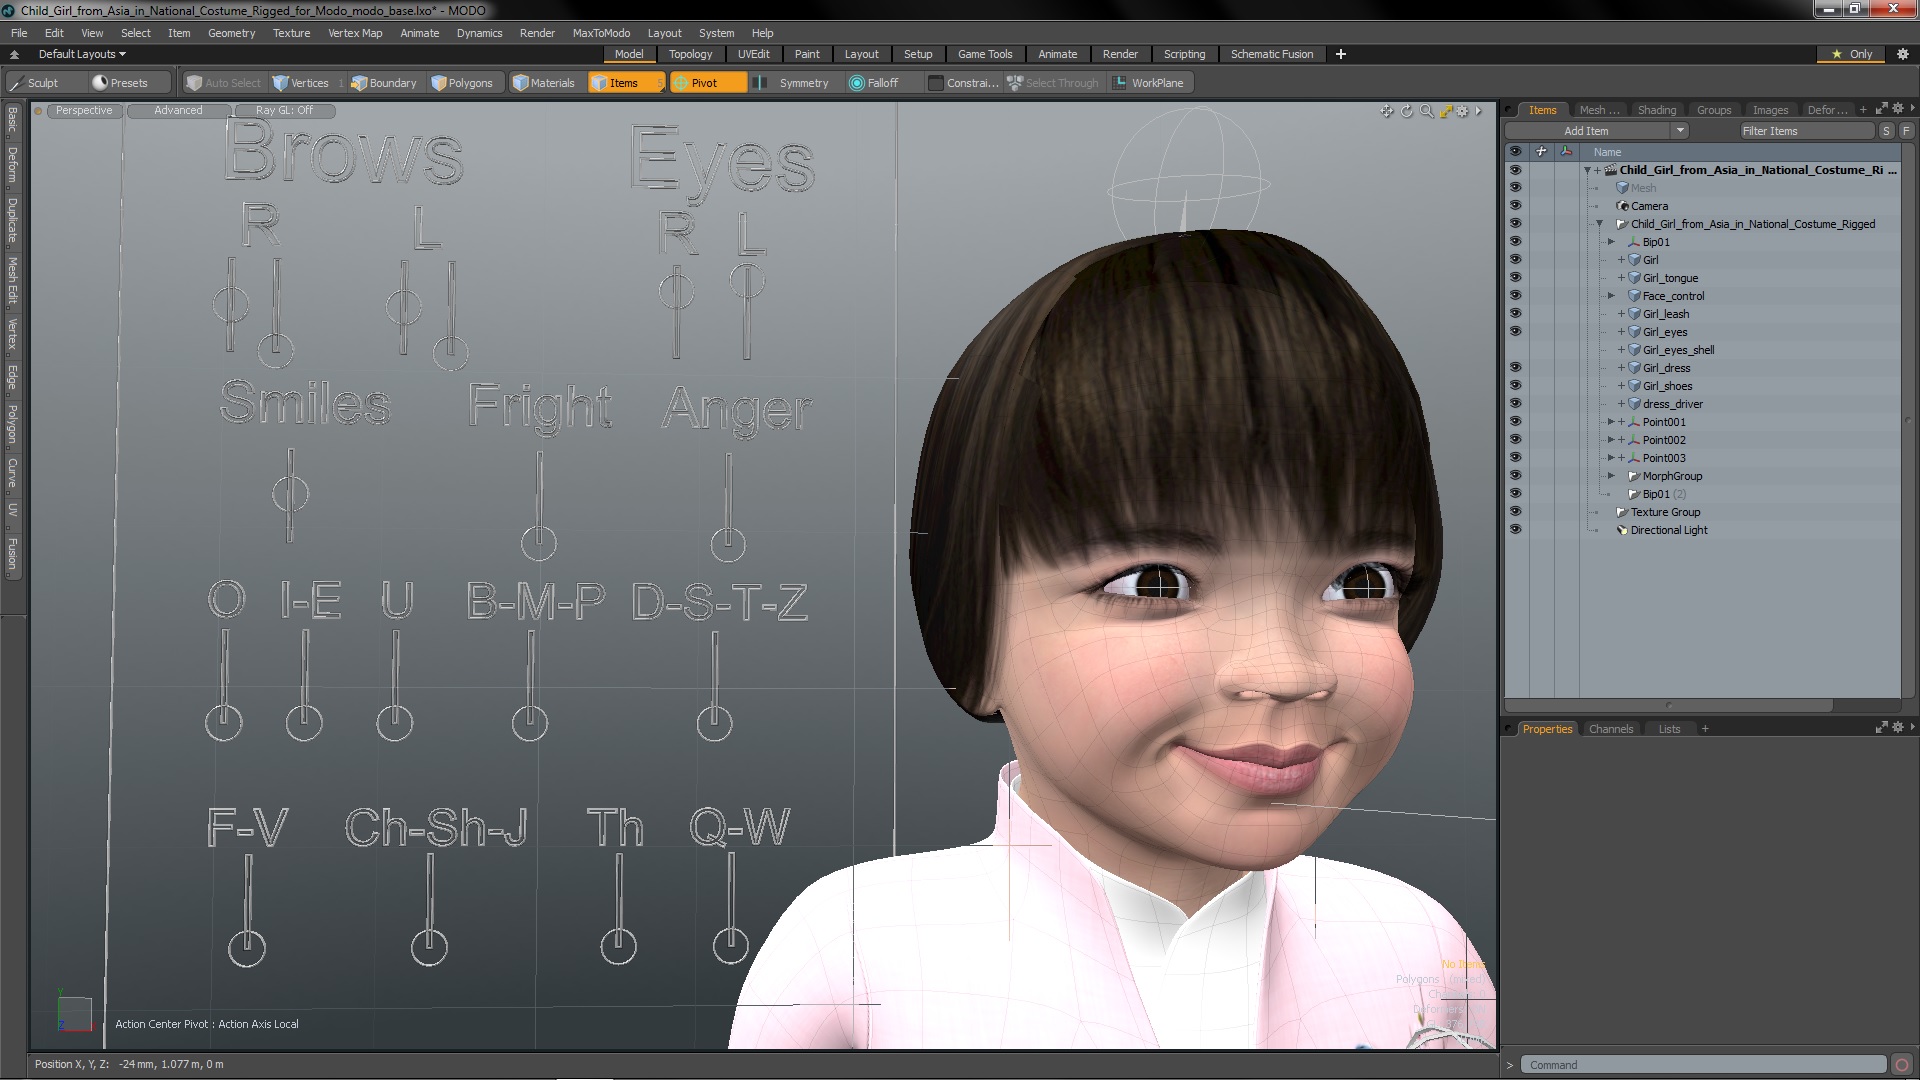Switch to the Channels tab

(1610, 729)
